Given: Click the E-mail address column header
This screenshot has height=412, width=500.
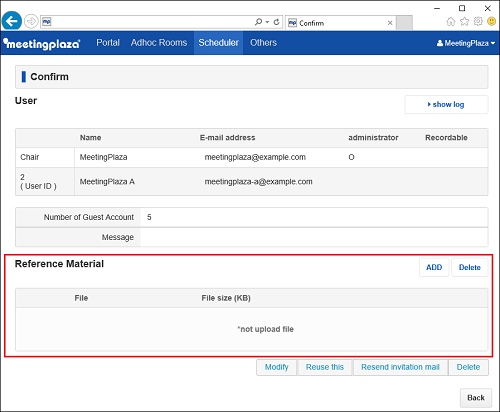Looking at the screenshot, I should 227,138.
